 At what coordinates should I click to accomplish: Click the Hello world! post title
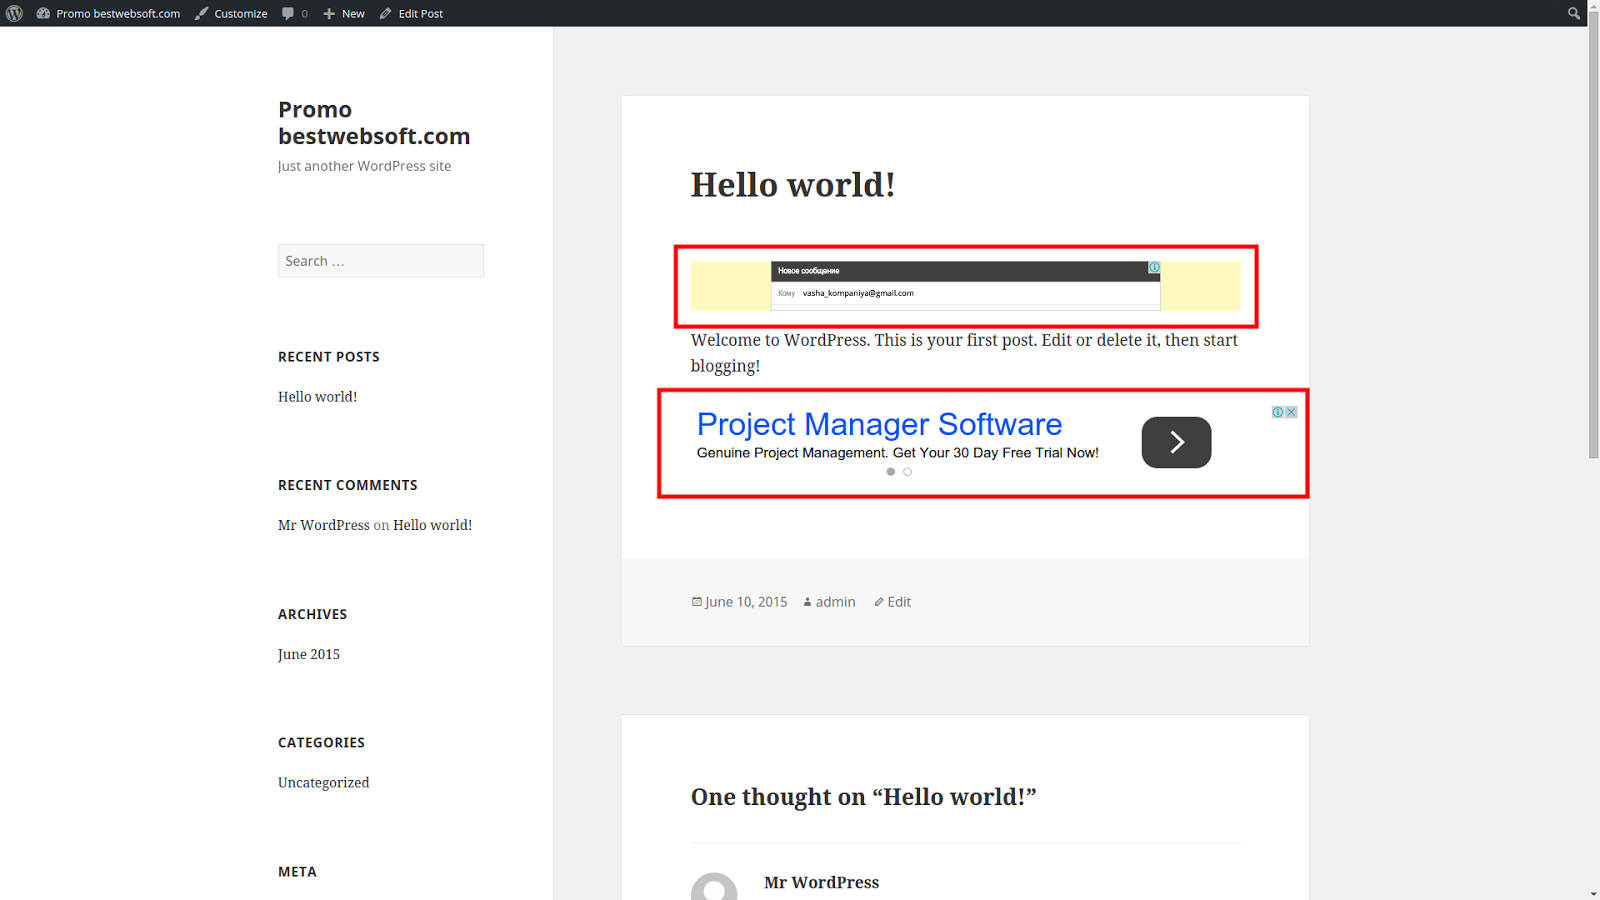coord(793,184)
